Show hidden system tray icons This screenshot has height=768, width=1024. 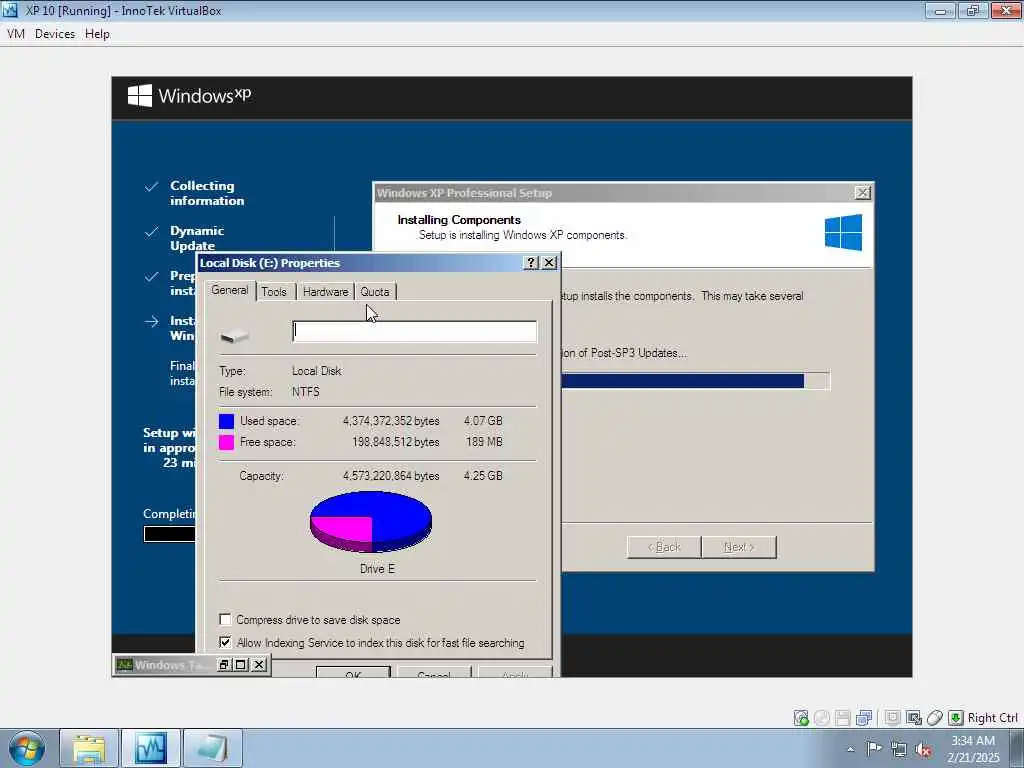850,749
